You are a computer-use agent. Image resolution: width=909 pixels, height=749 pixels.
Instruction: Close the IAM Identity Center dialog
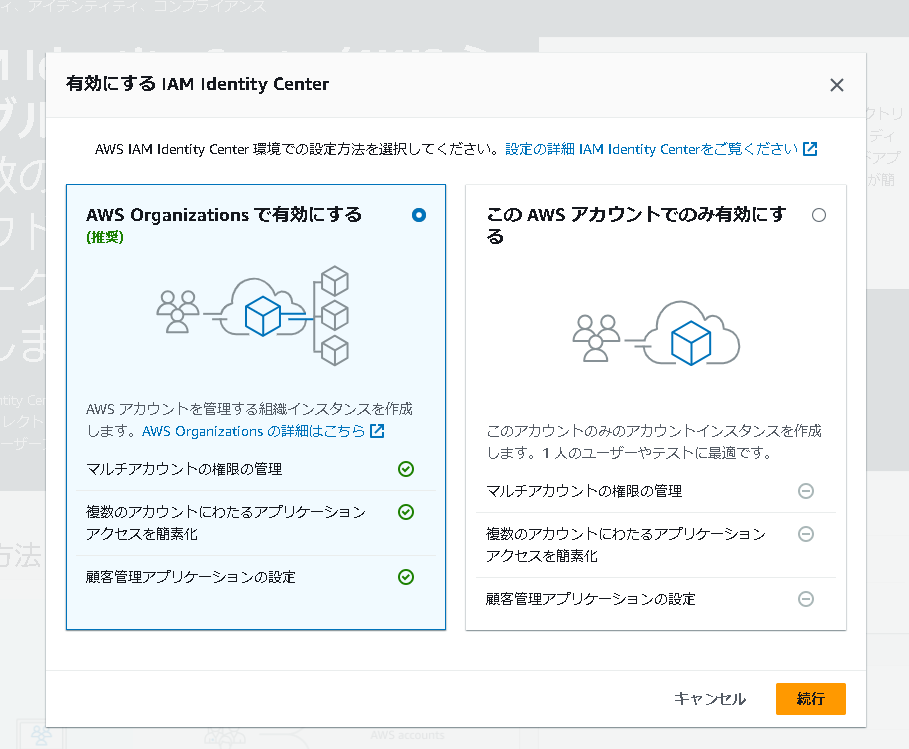837,85
